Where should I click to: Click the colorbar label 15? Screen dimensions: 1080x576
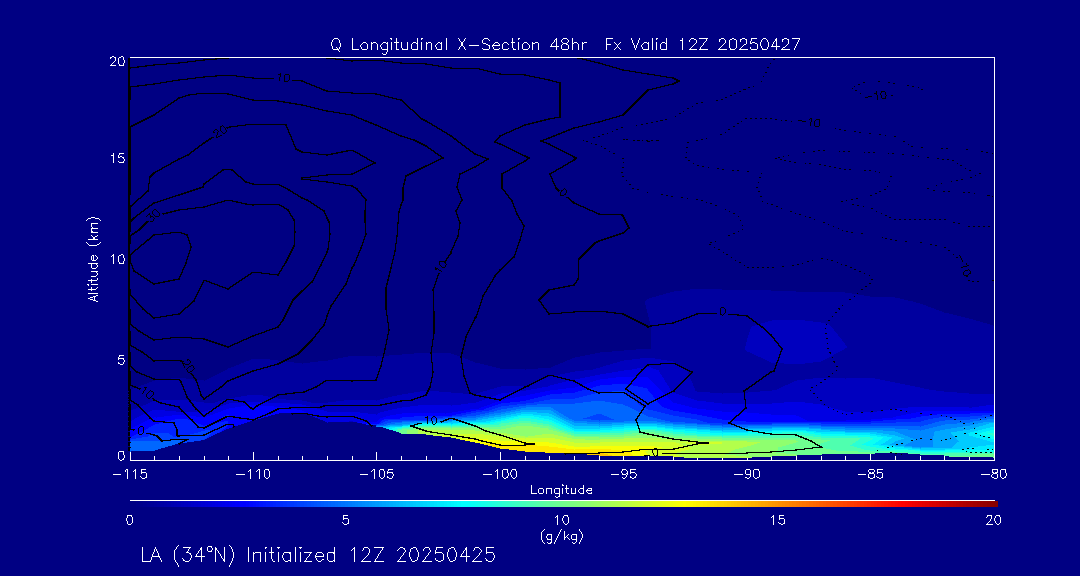(x=777, y=520)
